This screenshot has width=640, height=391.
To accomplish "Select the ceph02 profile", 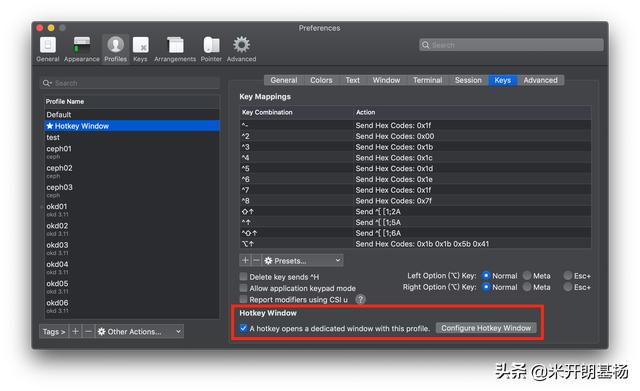I will 131,171.
